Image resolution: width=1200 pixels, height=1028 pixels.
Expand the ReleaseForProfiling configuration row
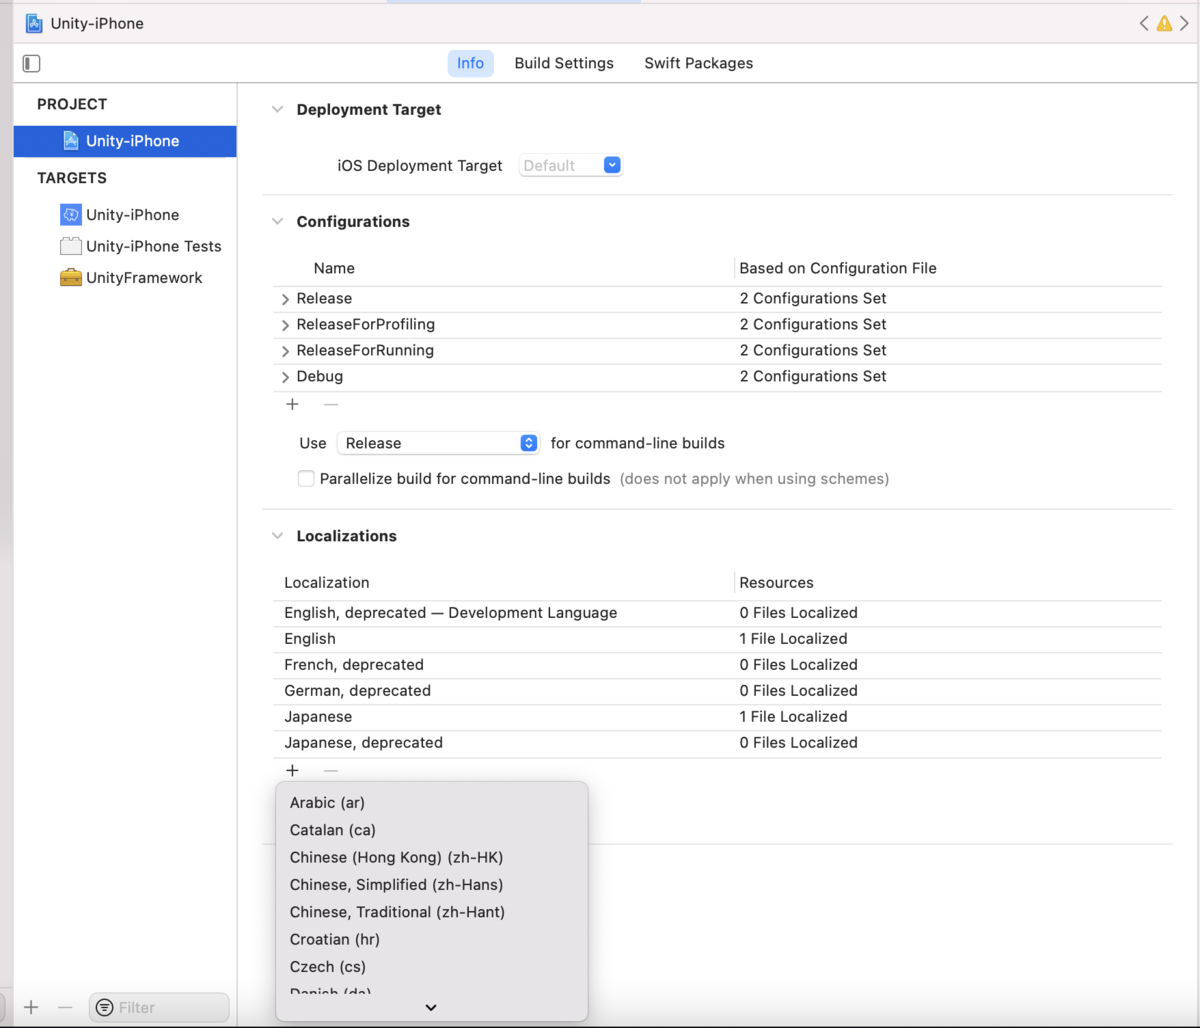click(285, 325)
